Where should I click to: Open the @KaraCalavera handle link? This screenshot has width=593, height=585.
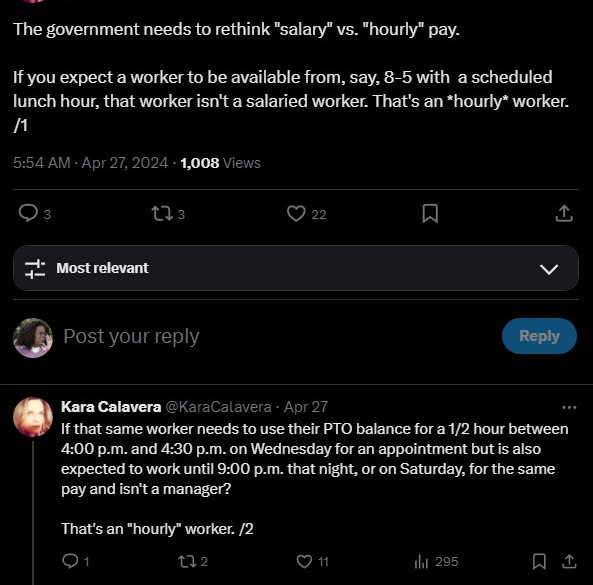(218, 407)
